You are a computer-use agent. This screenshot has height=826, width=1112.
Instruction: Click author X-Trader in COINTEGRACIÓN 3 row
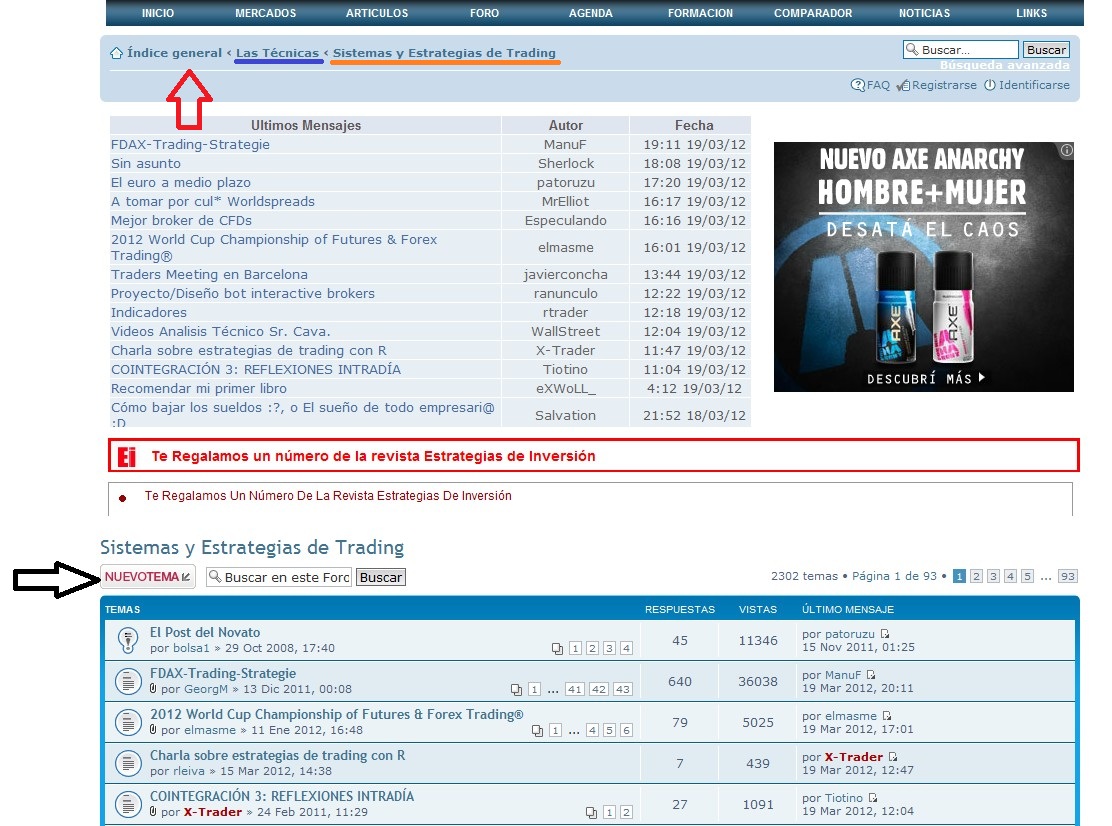click(x=213, y=813)
